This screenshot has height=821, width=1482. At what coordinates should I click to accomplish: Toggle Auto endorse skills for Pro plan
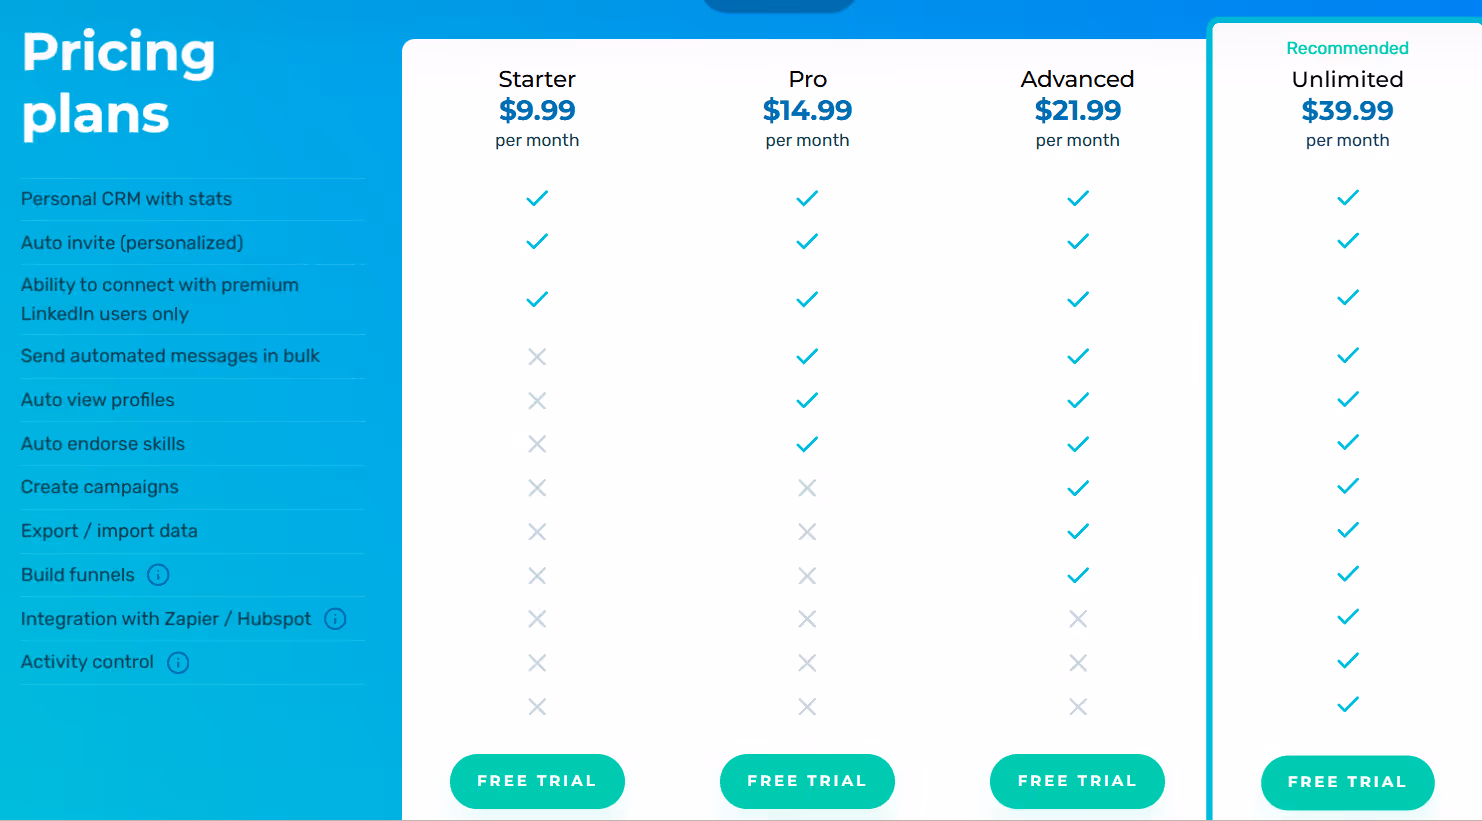point(807,442)
